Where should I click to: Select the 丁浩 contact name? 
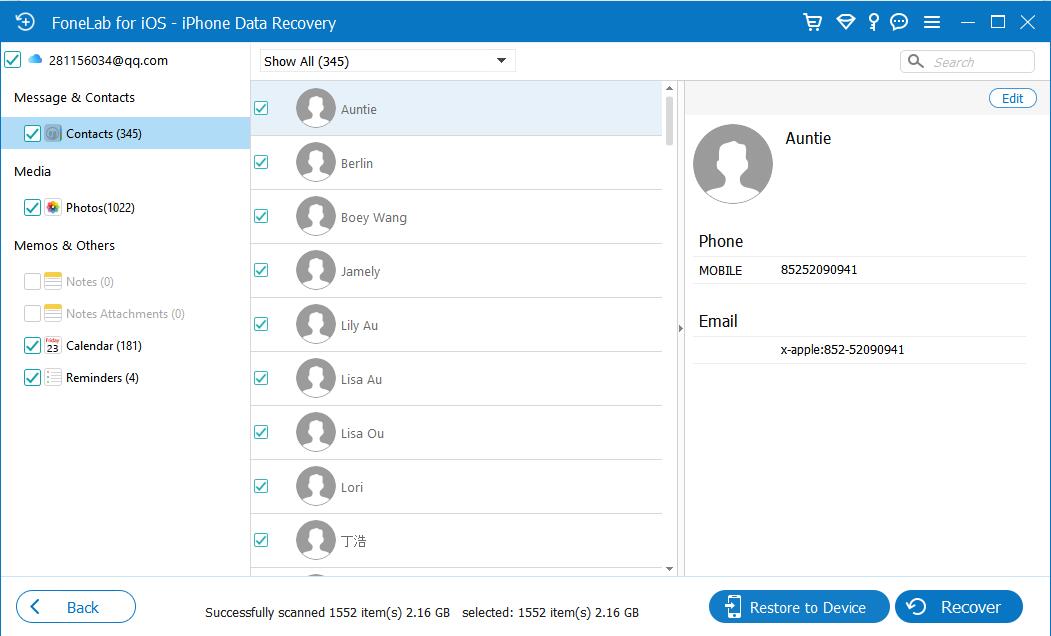tap(353, 541)
